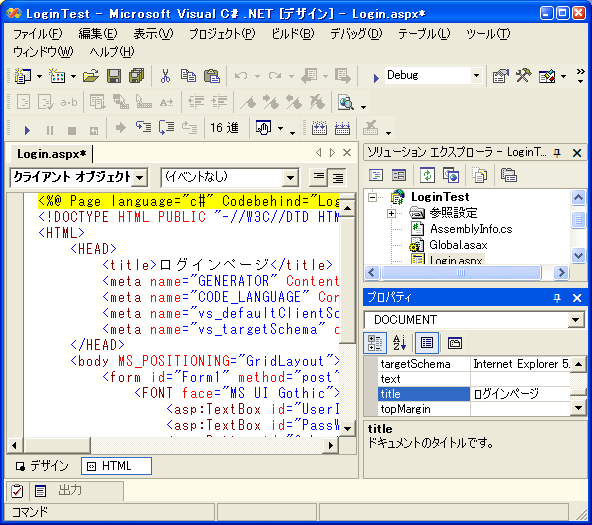Select AssemblyInfo.cs in Solution Explorer

pyautogui.click(x=471, y=229)
